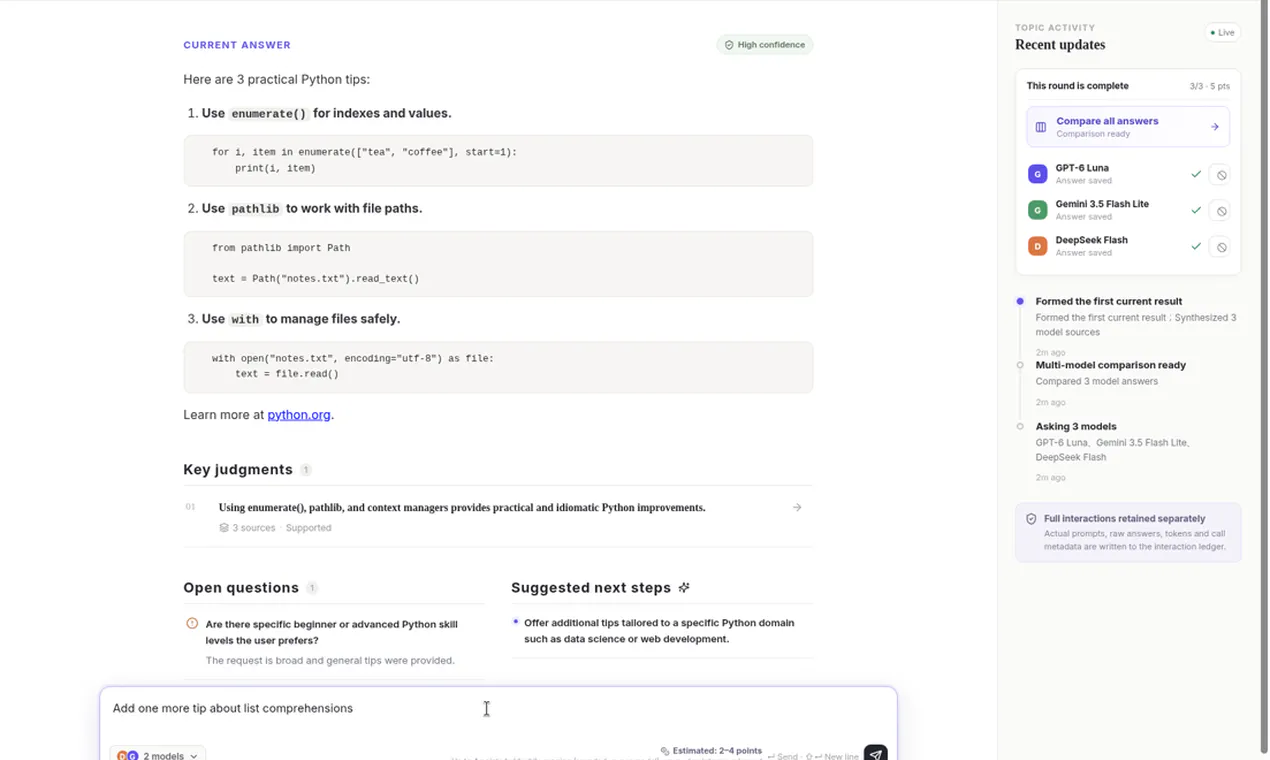Screen dimensions: 1270x760
Task: Click the green checkmark next to Gemini 3.5 Flash Lite
Action: click(x=1196, y=210)
